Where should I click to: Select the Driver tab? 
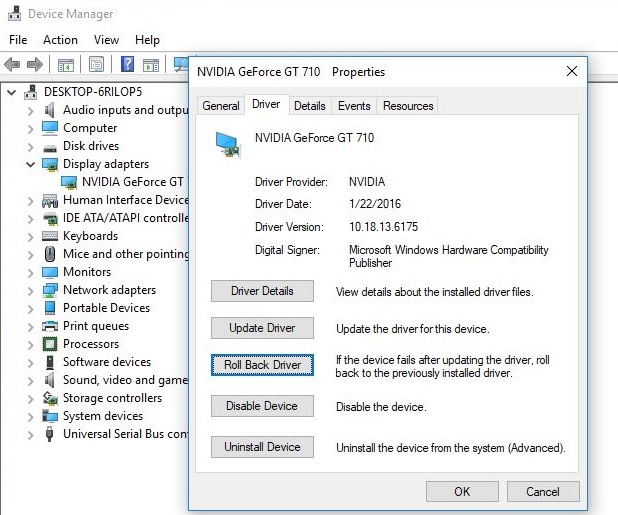266,104
